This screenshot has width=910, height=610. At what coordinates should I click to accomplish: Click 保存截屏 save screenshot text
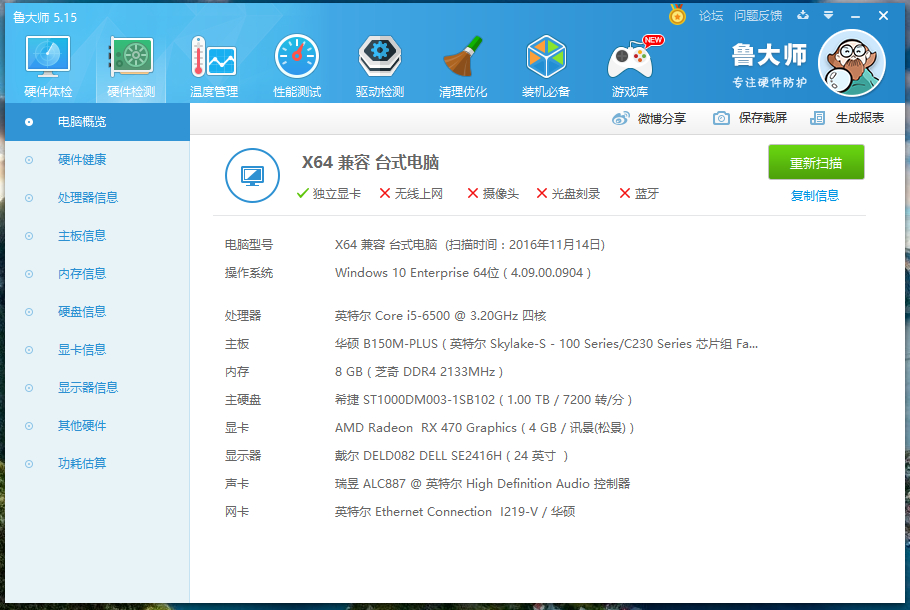pos(763,118)
